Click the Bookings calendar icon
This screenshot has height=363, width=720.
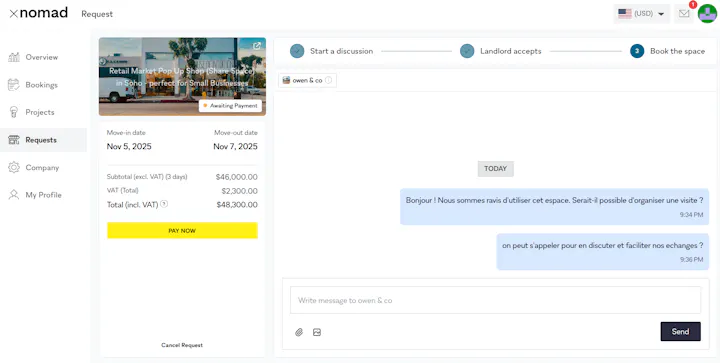click(x=14, y=85)
